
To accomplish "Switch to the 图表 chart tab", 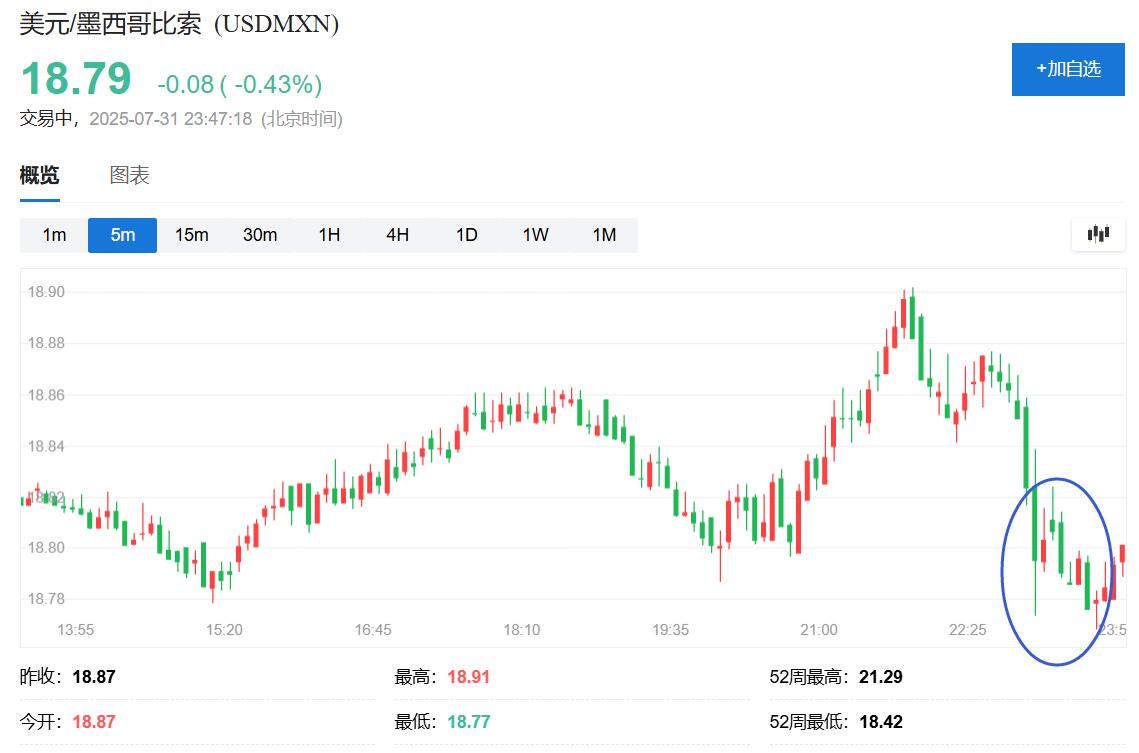I will [129, 175].
